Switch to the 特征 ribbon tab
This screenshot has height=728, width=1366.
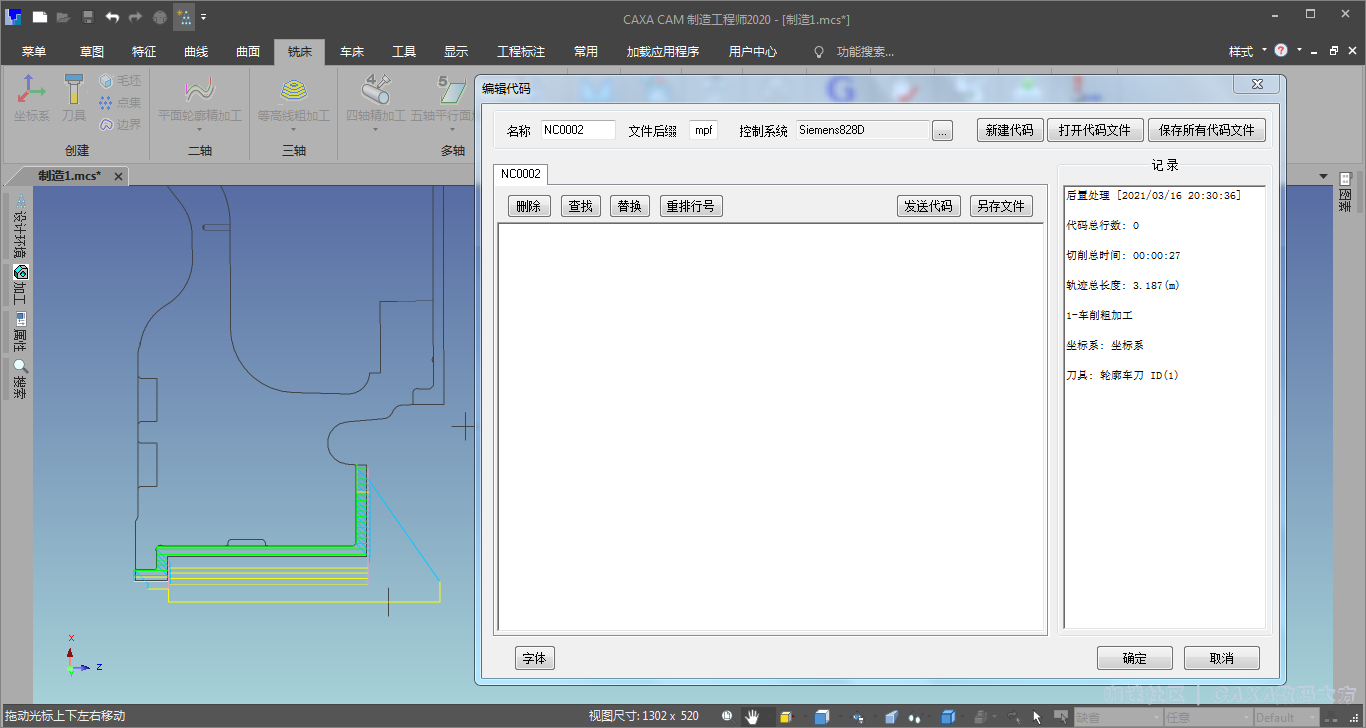click(x=144, y=52)
